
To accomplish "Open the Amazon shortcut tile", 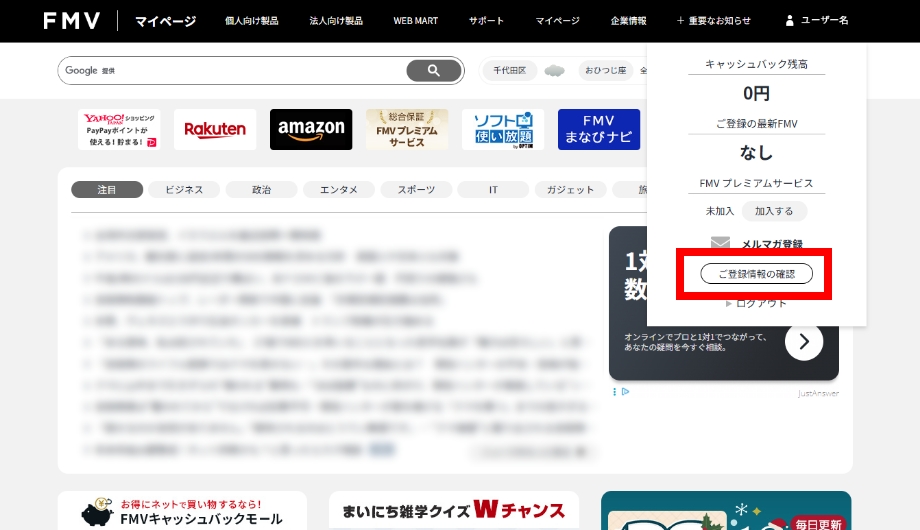I will click(x=311, y=130).
